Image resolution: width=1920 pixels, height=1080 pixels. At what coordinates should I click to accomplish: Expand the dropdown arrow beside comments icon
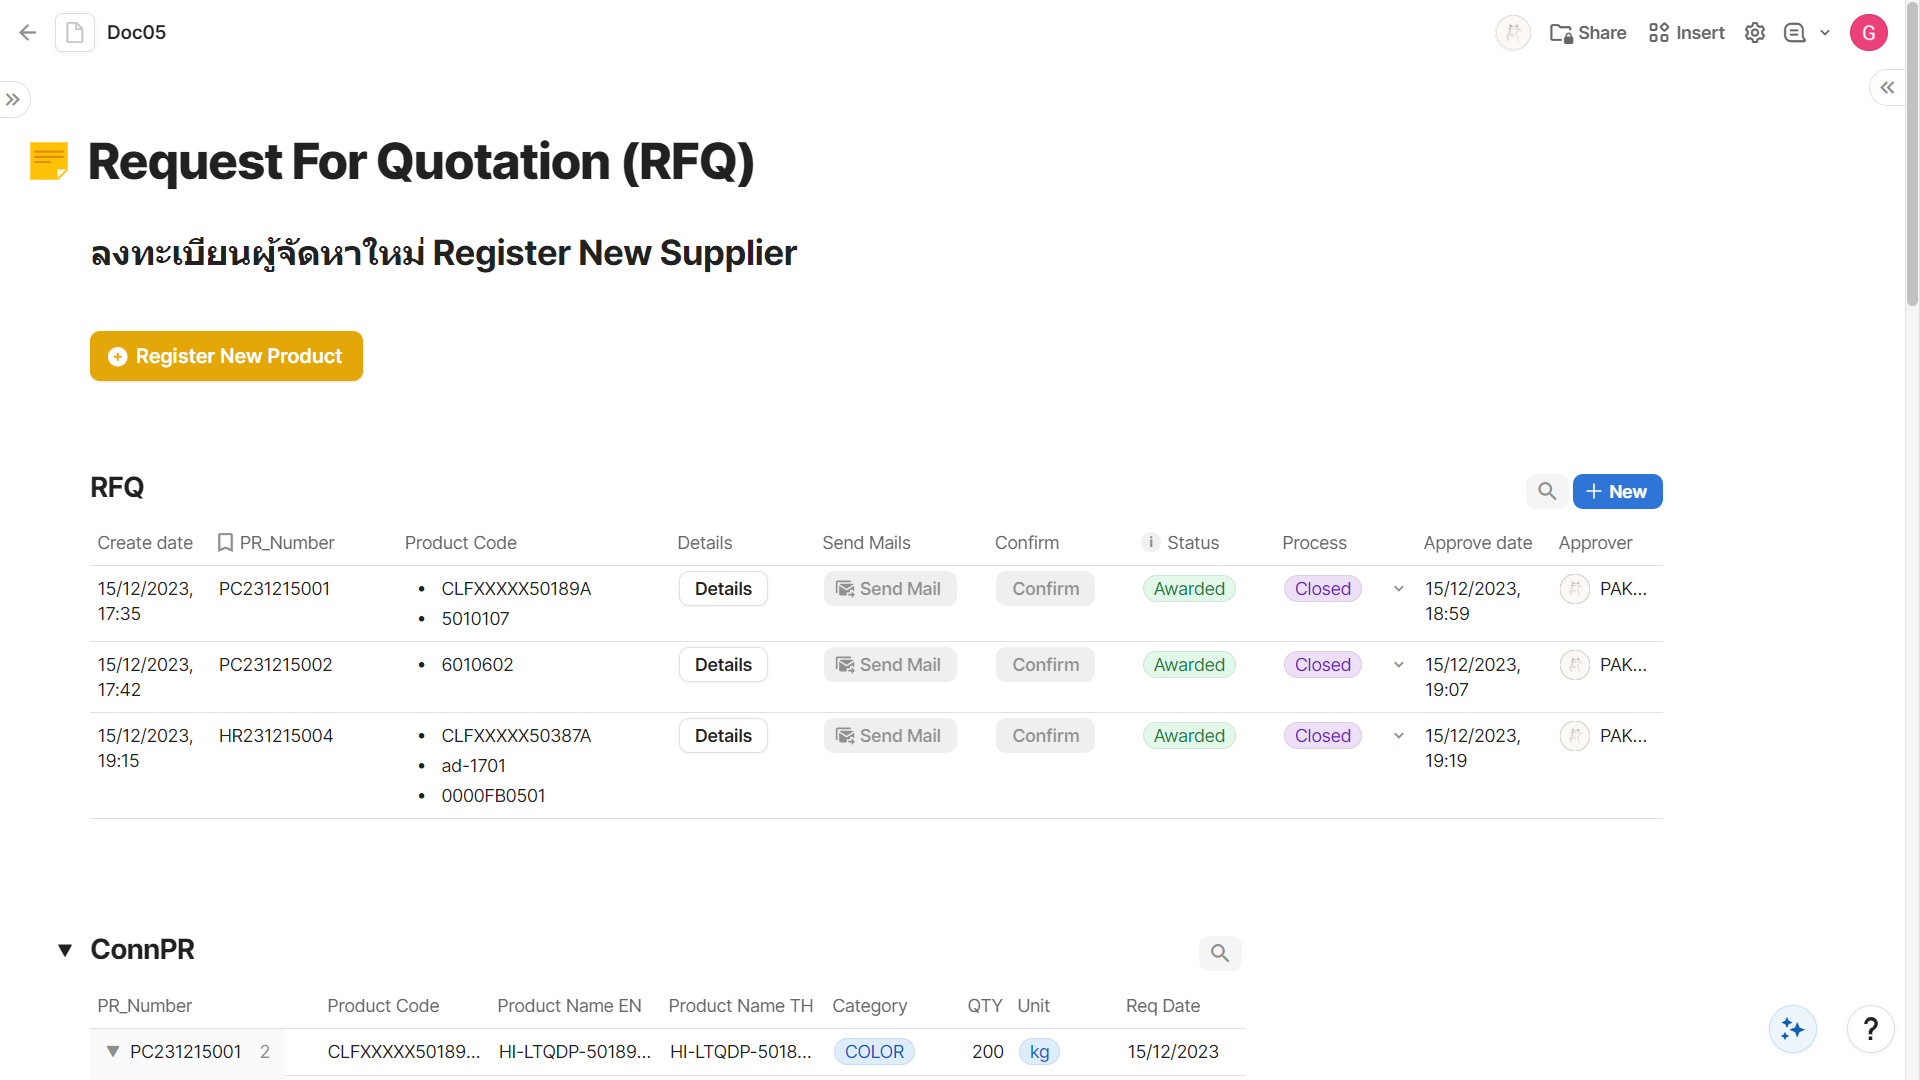click(x=1825, y=33)
